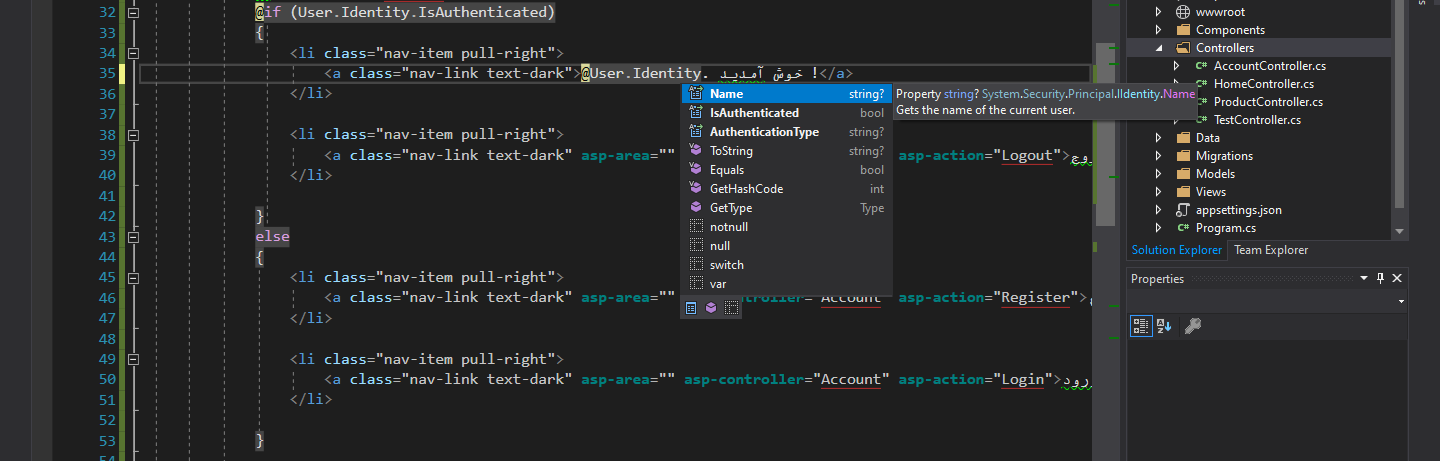Select IsAuthenticated from the IntelliSense list
Screen dimensions: 1440x461
click(754, 113)
